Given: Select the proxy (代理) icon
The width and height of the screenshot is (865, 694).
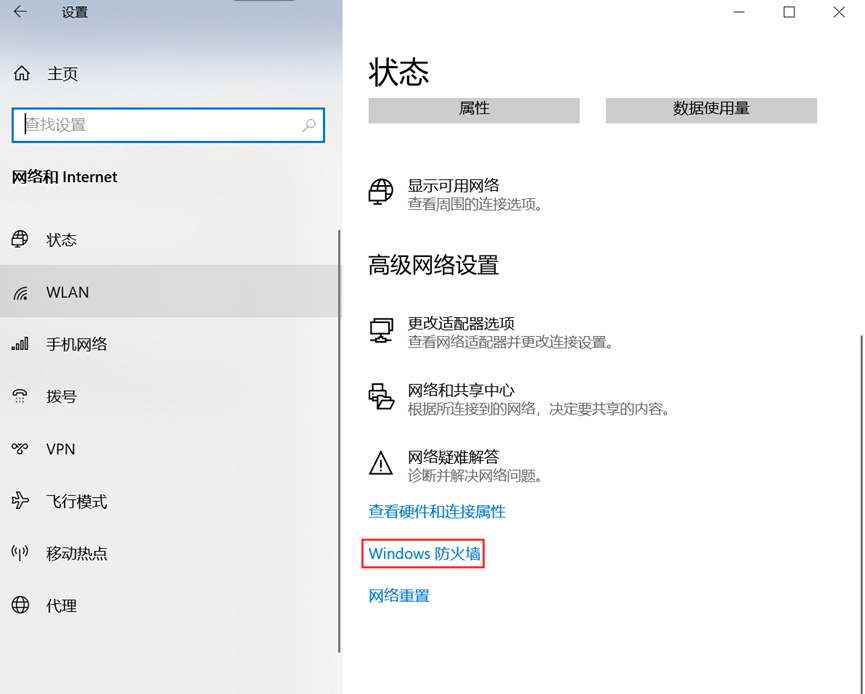Looking at the screenshot, I should (x=22, y=605).
